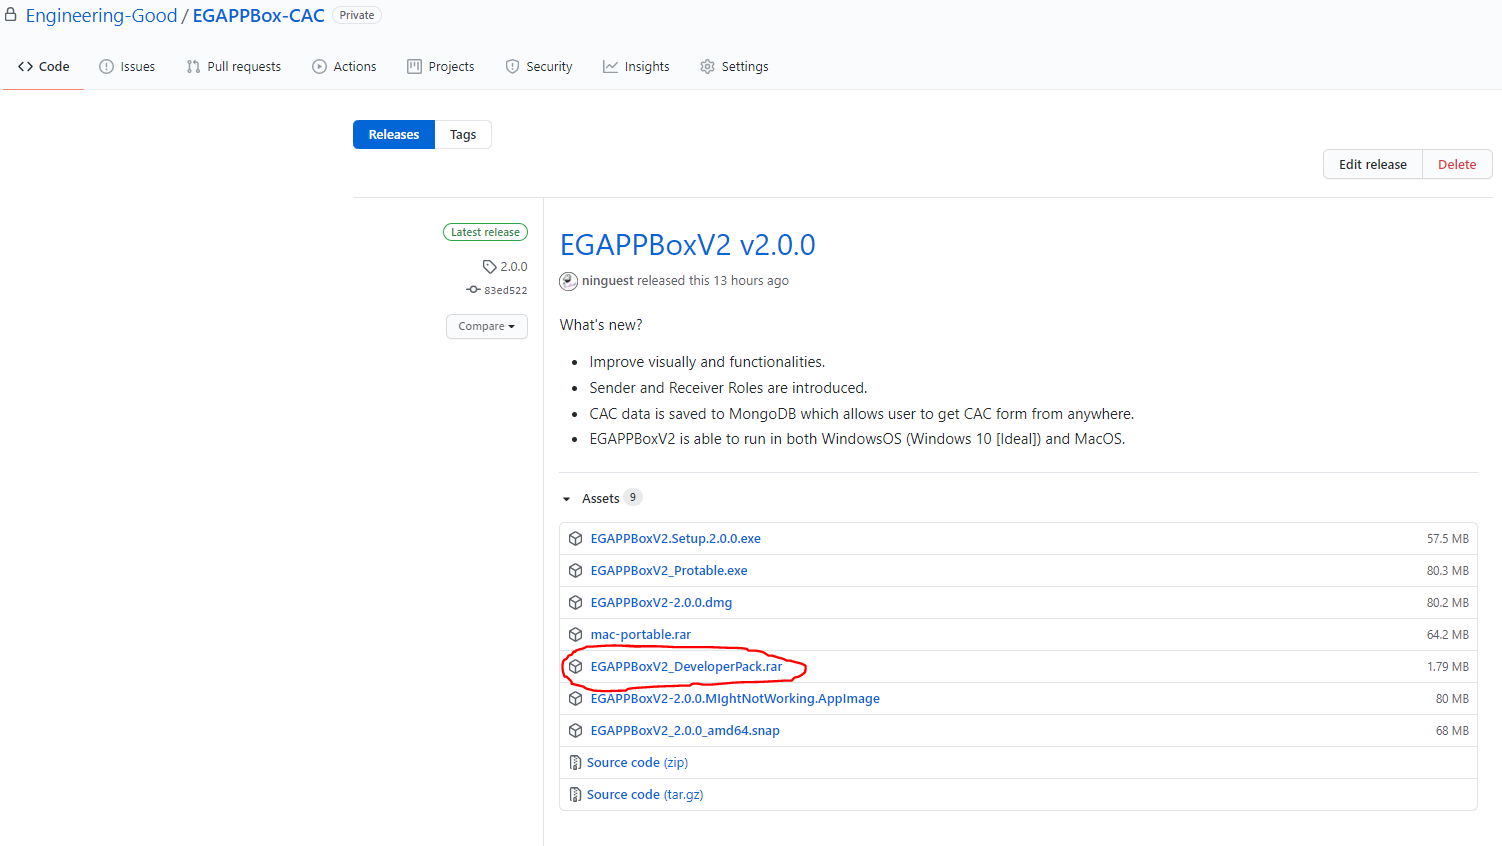The width and height of the screenshot is (1502, 846).
Task: Switch to the Tags view
Action: pos(463,135)
